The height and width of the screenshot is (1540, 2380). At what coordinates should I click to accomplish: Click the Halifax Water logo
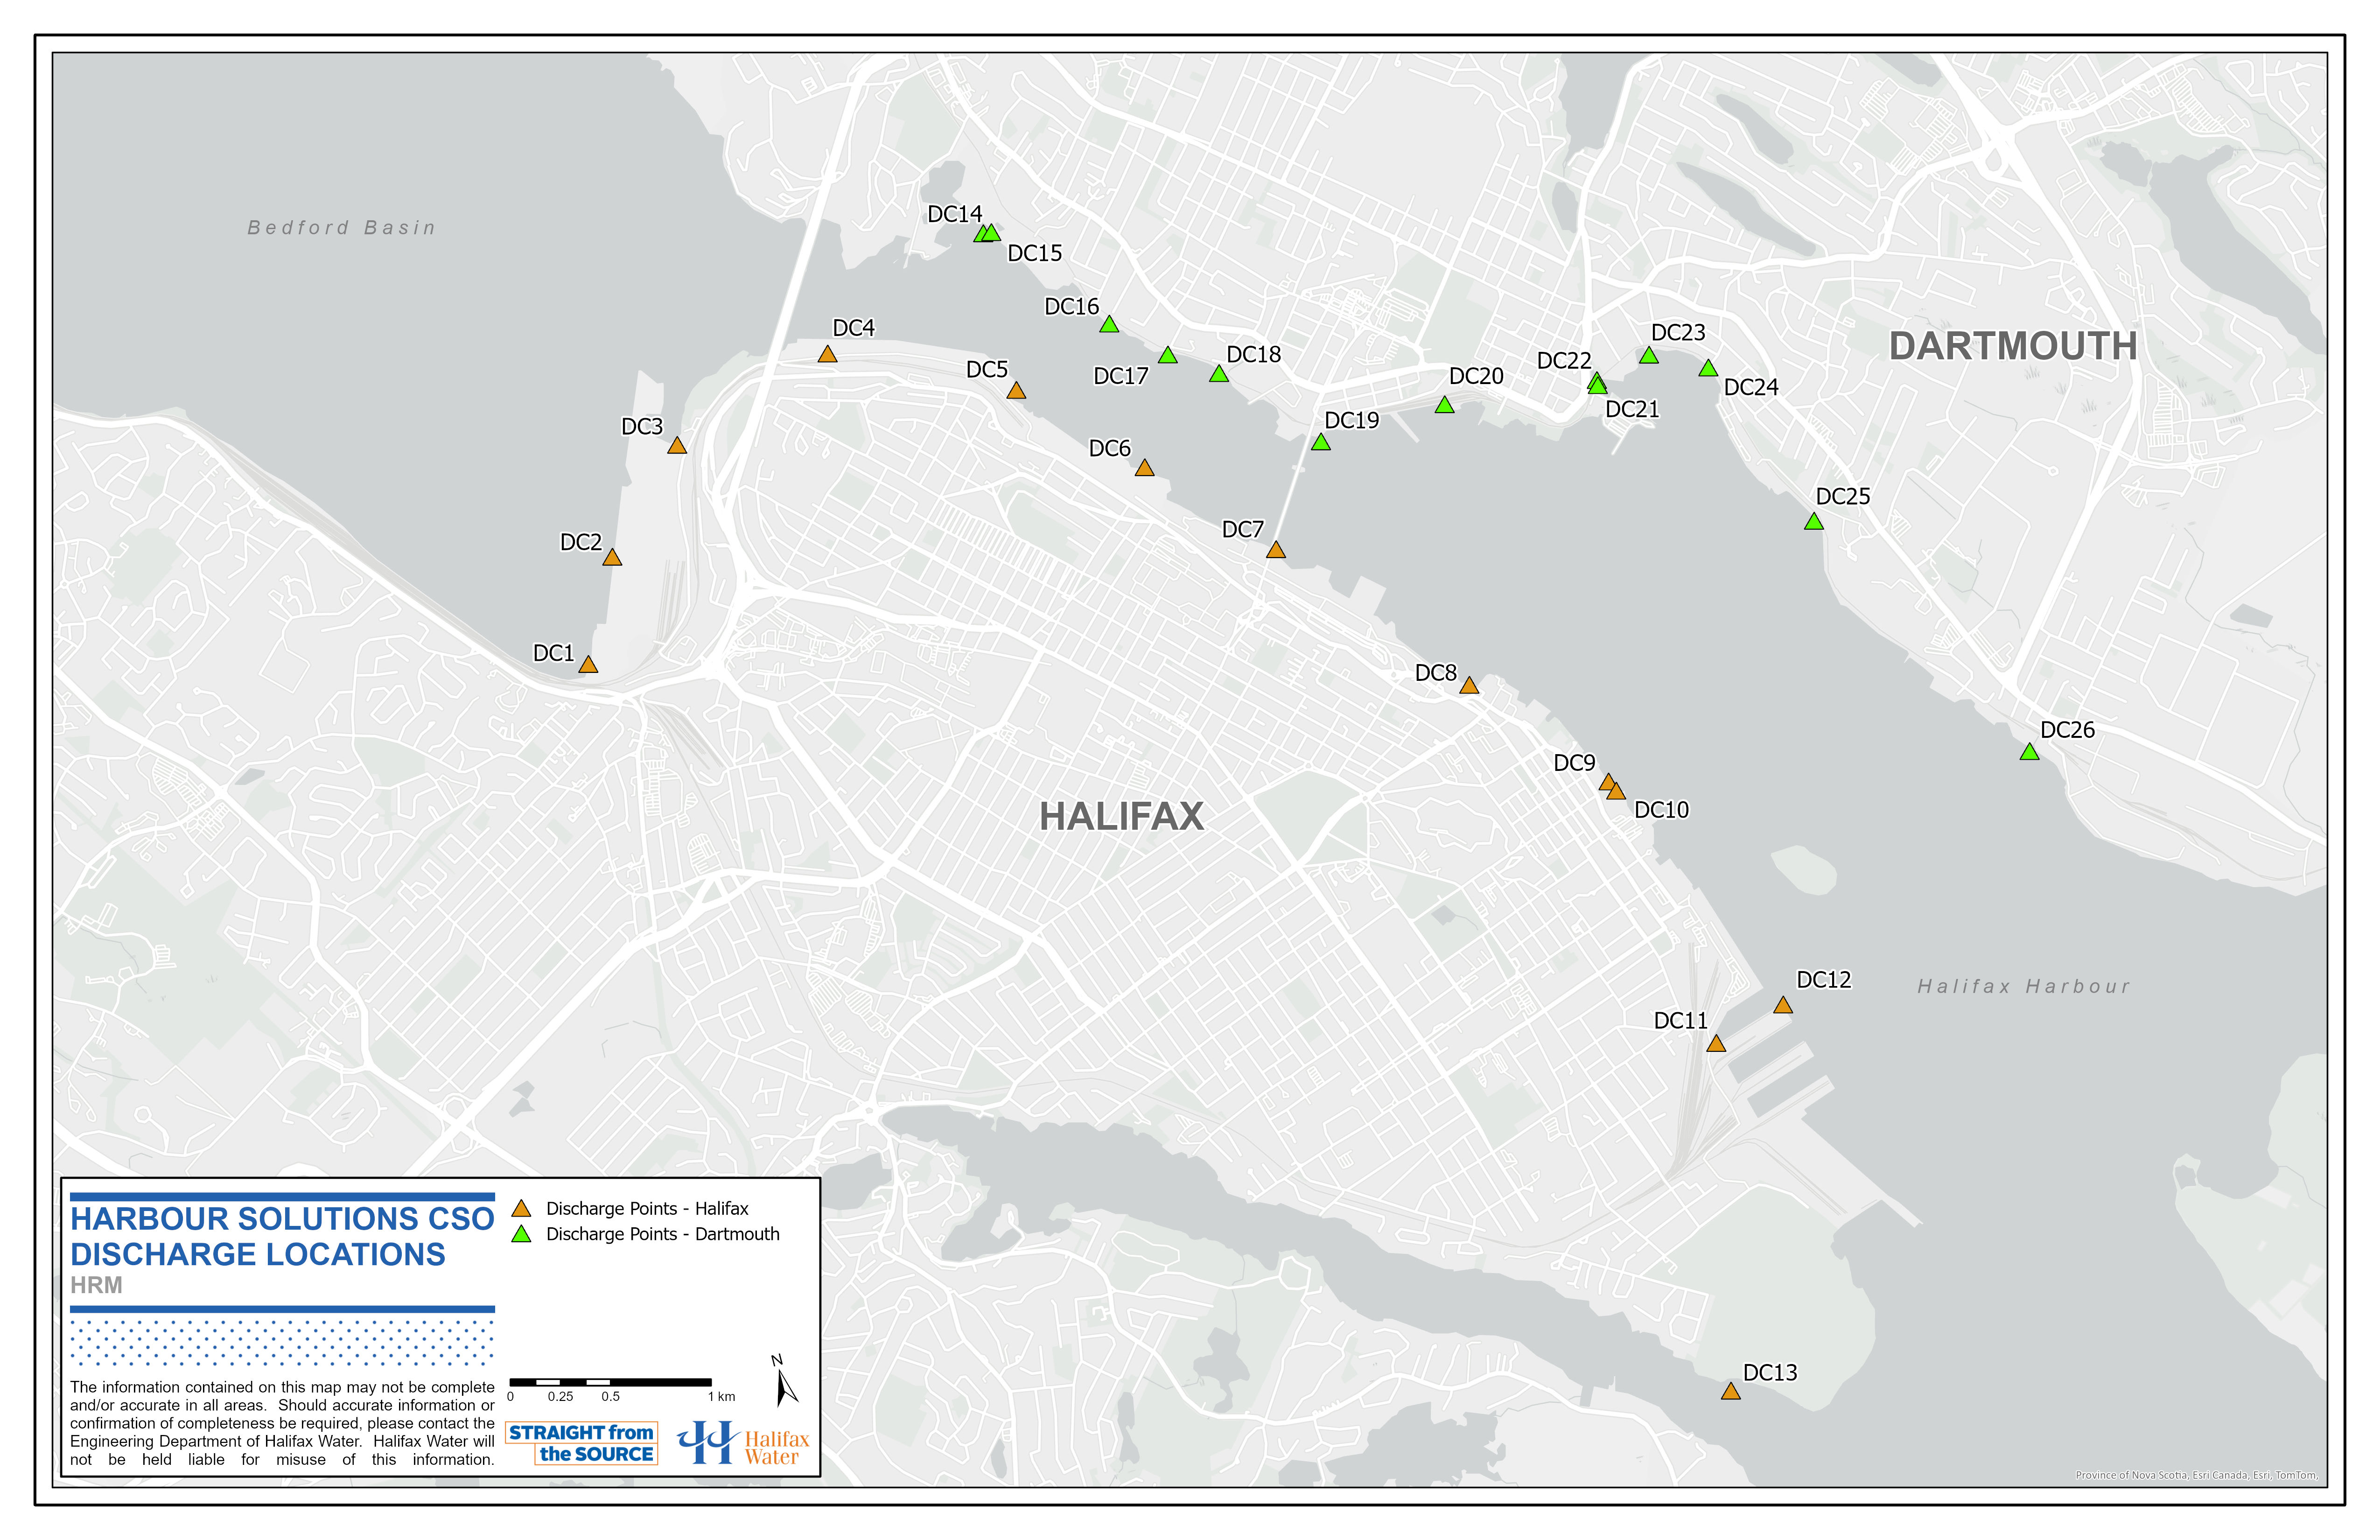coord(743,1444)
